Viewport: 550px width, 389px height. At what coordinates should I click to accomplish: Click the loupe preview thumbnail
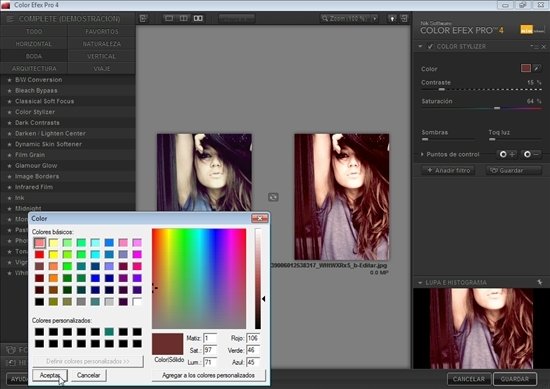click(481, 328)
